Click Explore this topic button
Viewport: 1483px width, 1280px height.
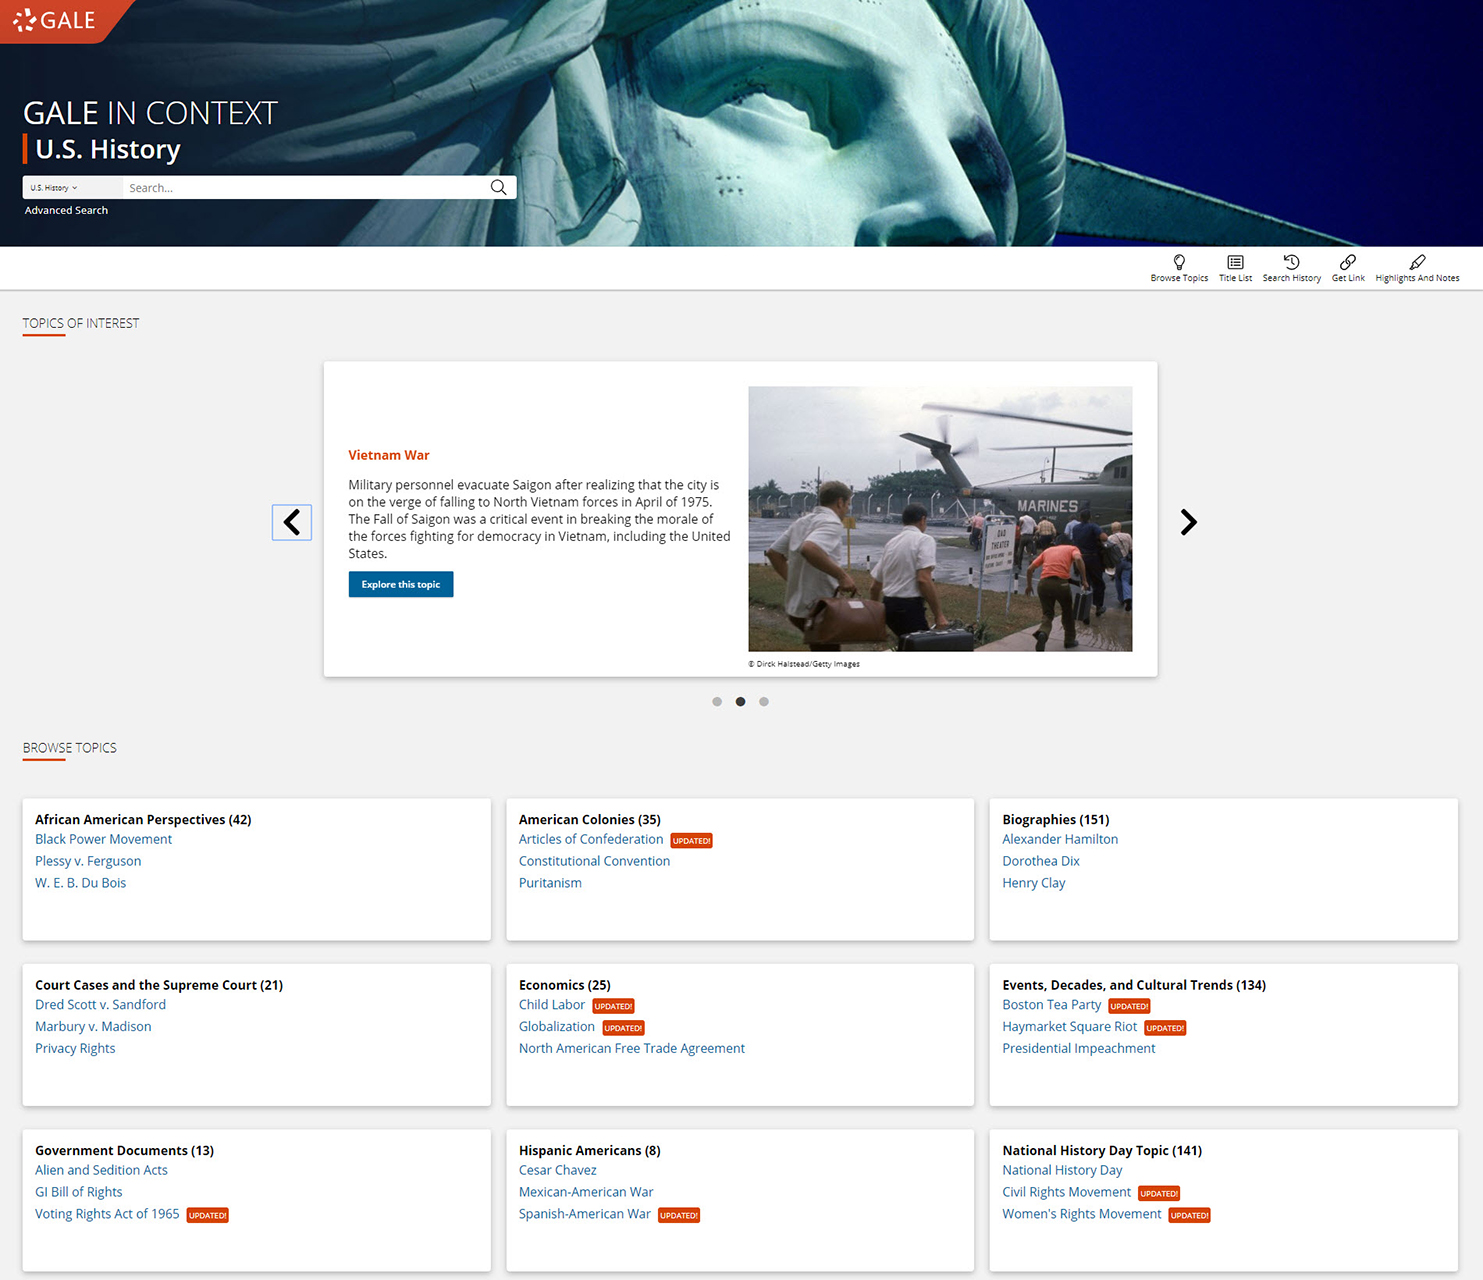(401, 584)
